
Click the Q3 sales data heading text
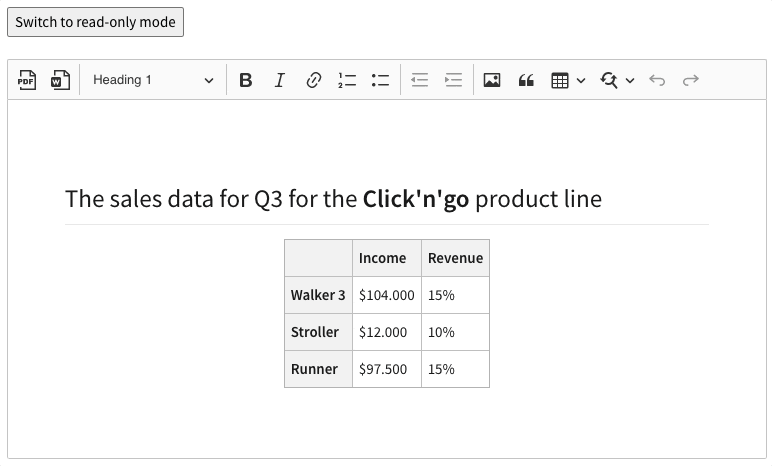tap(333, 199)
